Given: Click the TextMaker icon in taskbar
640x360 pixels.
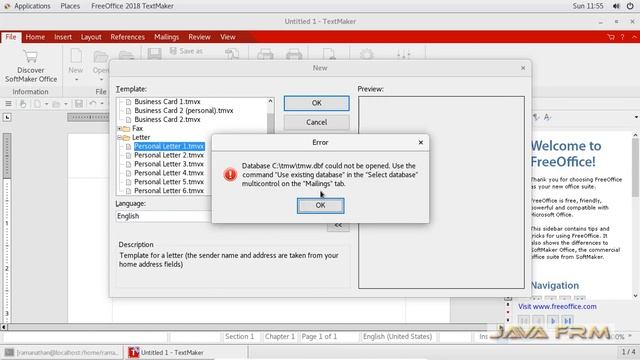Looking at the screenshot, I should tap(133, 352).
